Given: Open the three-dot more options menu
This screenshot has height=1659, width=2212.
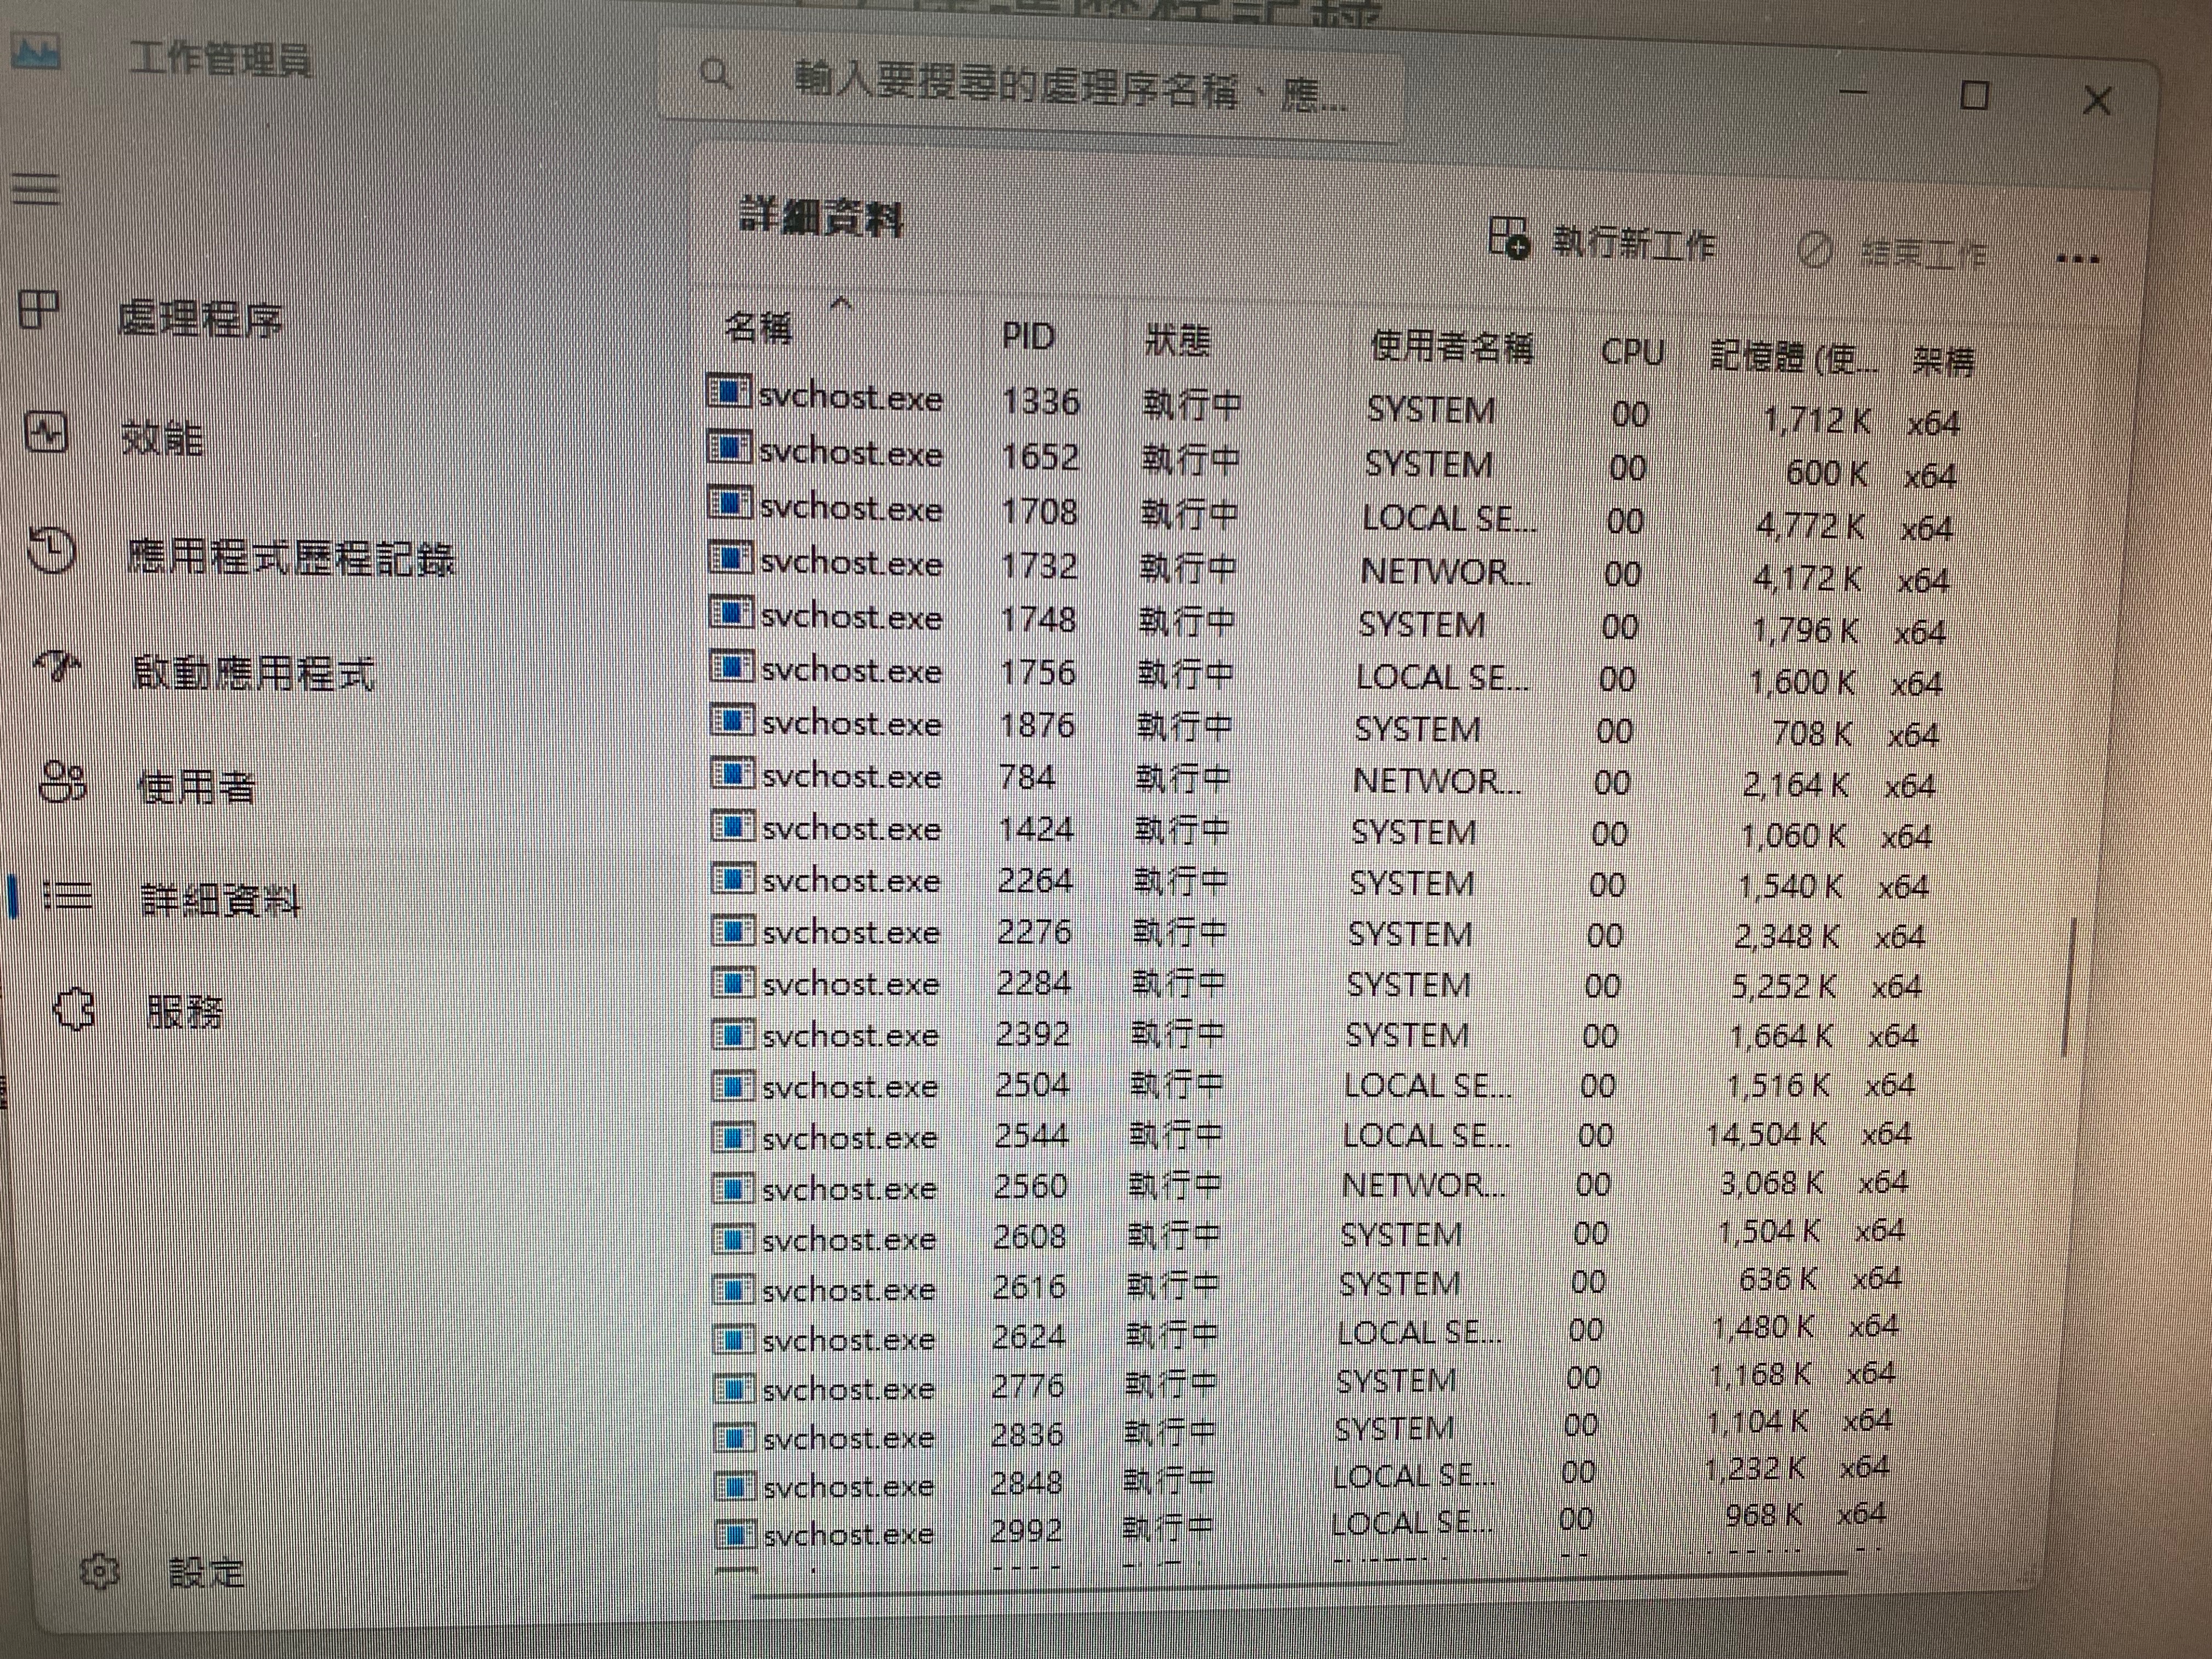Looking at the screenshot, I should [x=2078, y=260].
